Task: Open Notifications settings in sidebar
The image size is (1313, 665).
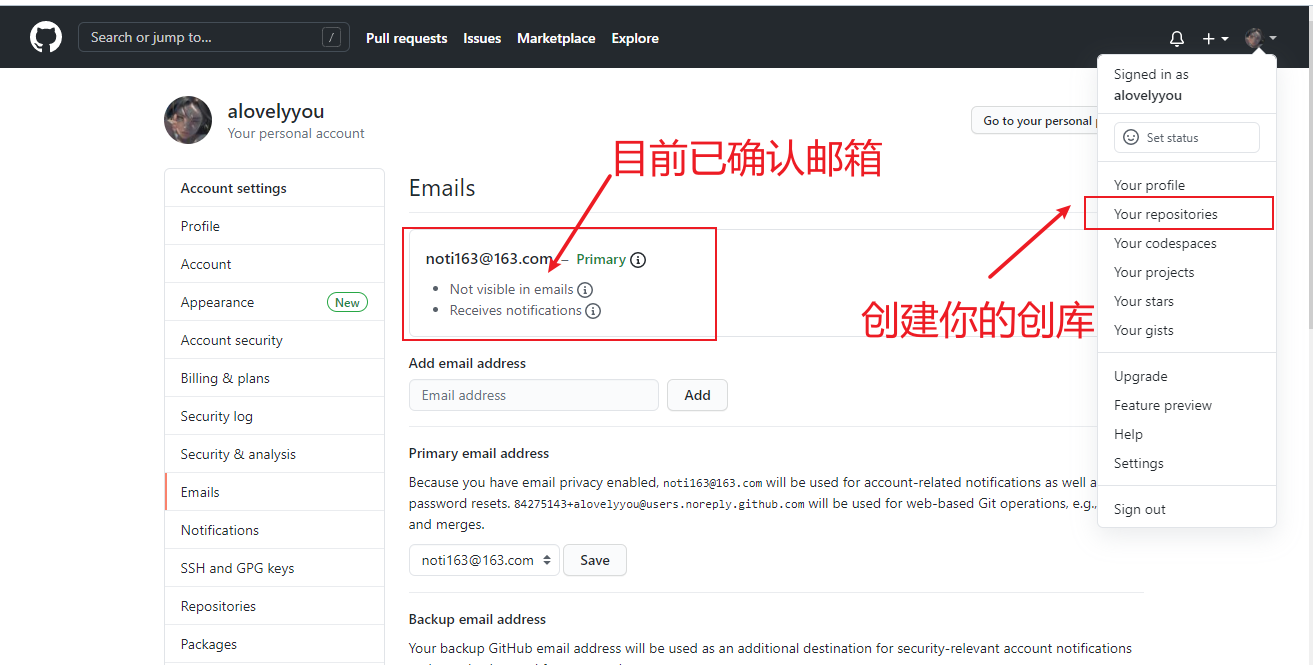Action: [x=274, y=530]
